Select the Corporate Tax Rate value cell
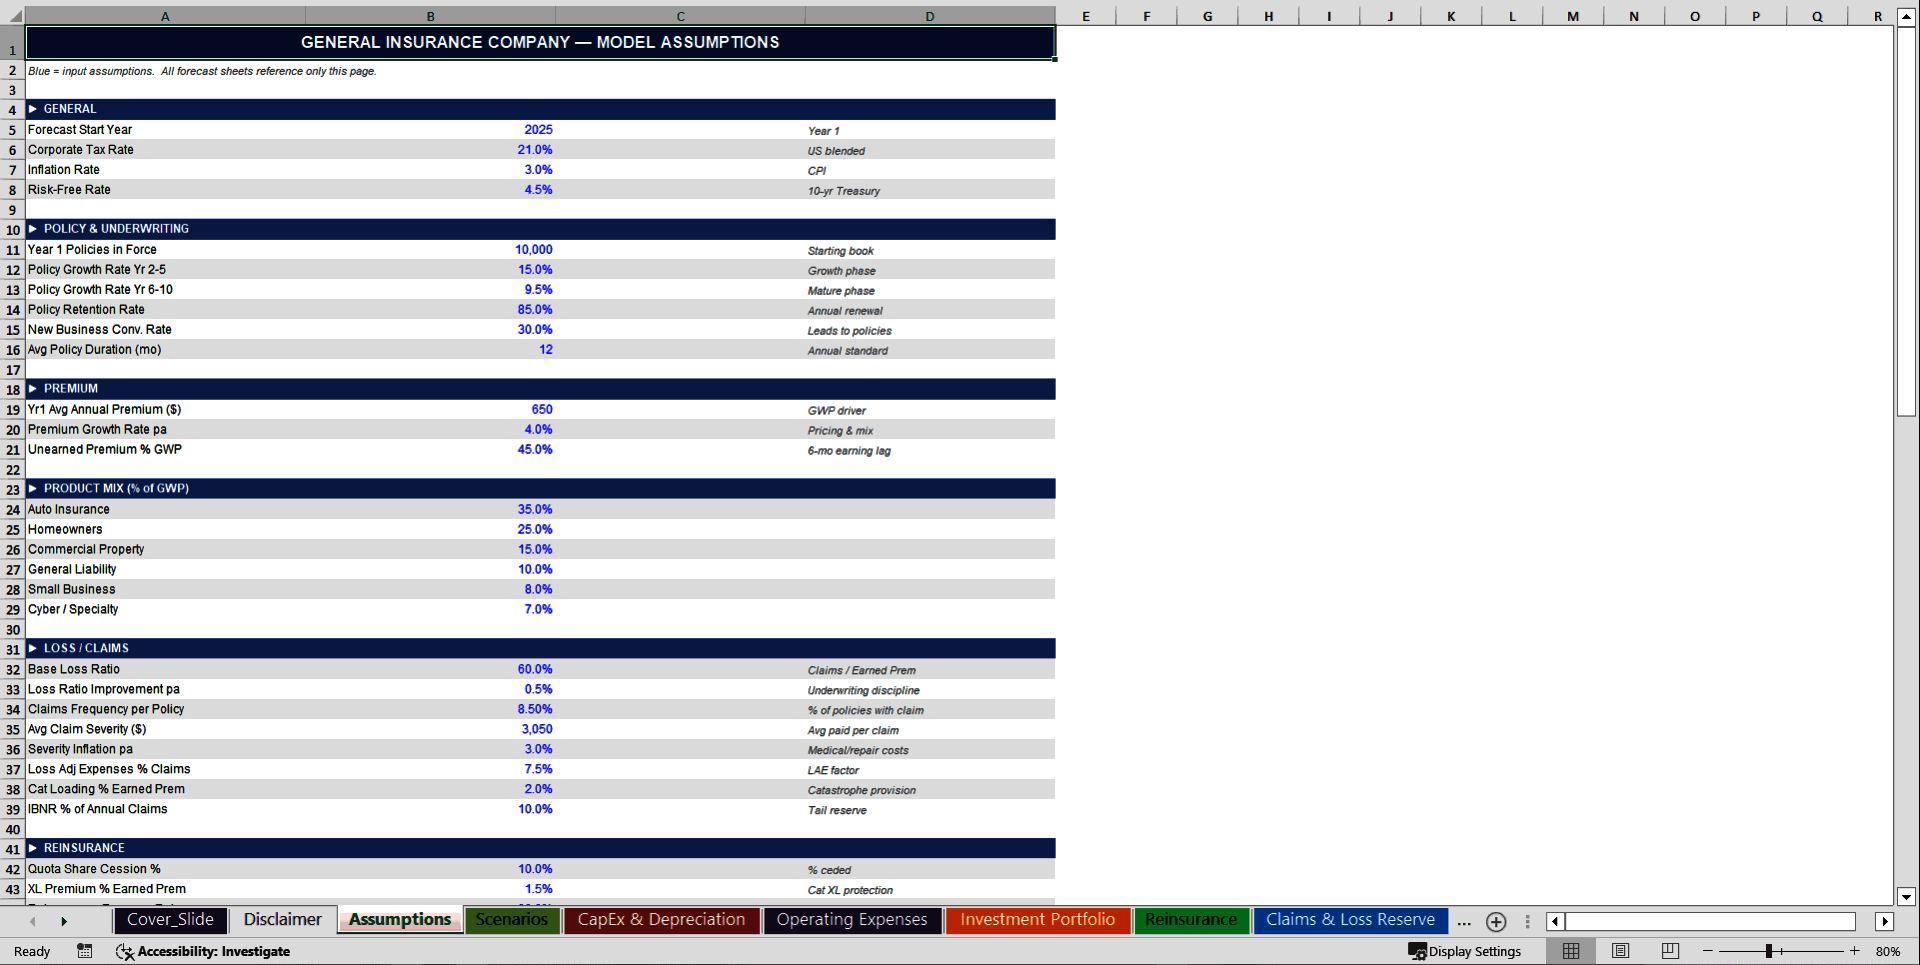This screenshot has height=965, width=1920. click(430, 149)
